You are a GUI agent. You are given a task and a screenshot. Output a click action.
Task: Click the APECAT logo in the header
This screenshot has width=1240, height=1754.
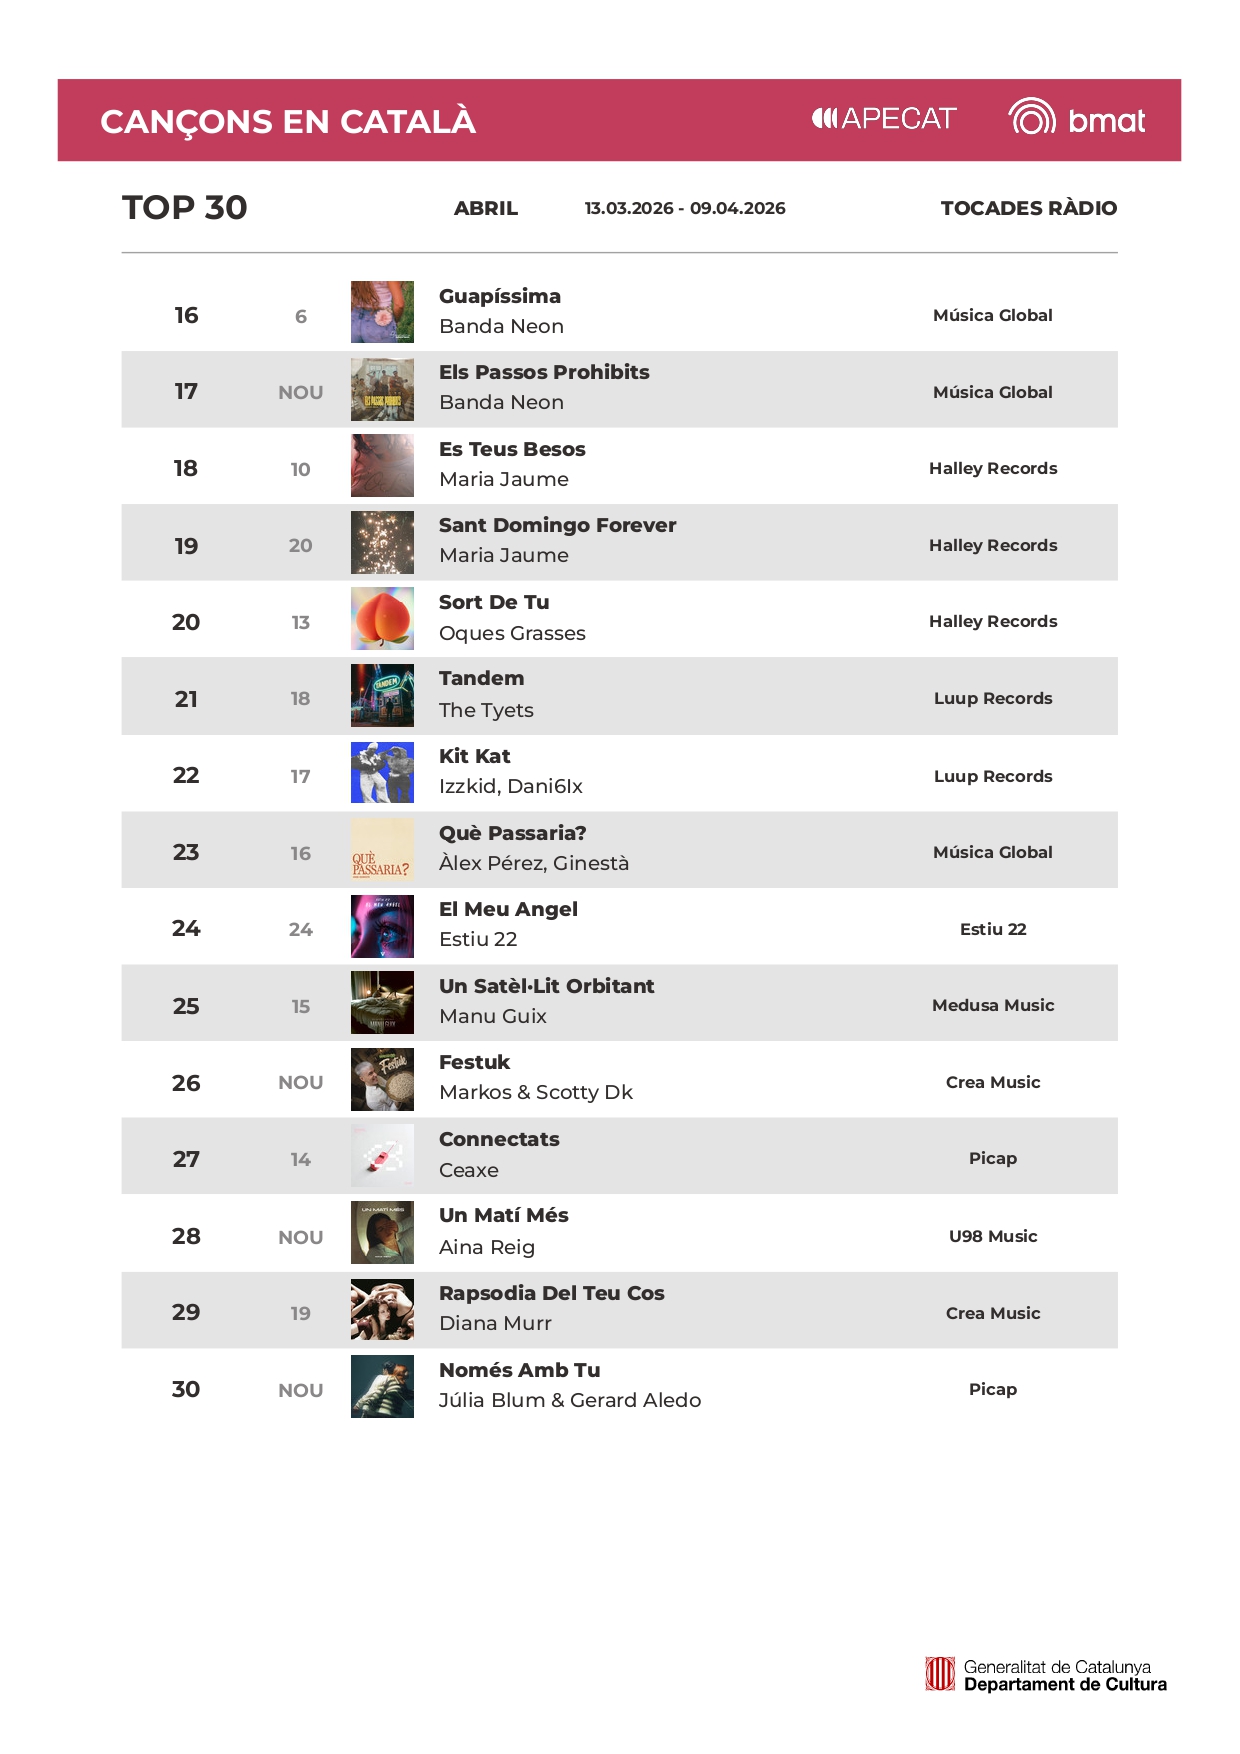click(884, 119)
